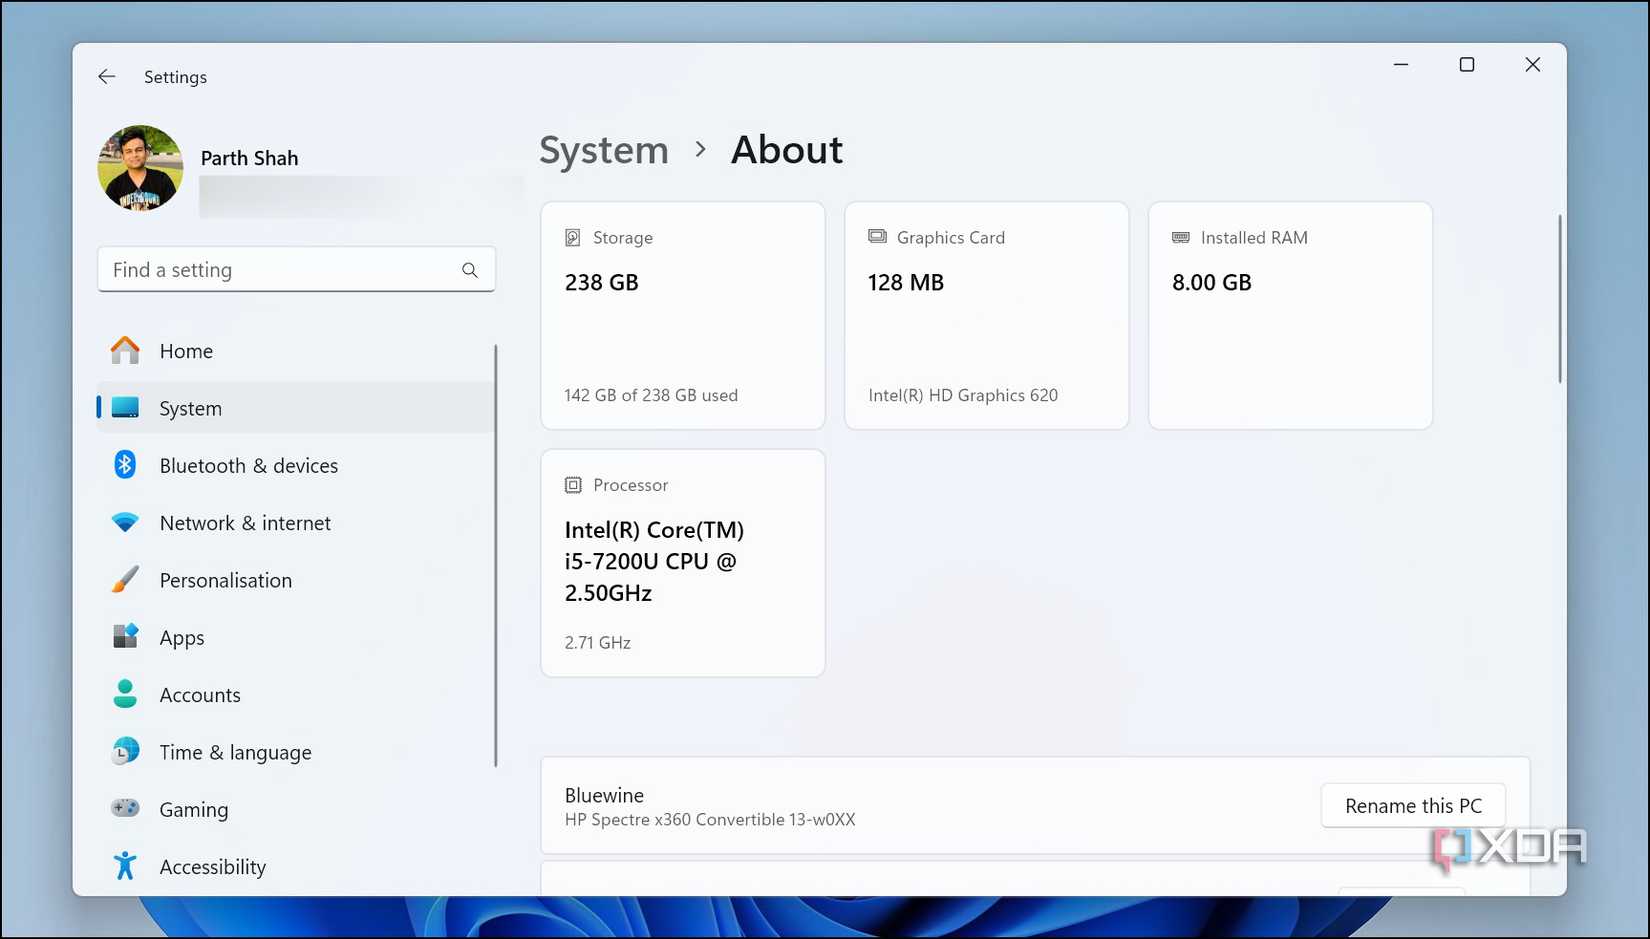Click the Graphics Card info card
The width and height of the screenshot is (1650, 939).
coord(987,316)
